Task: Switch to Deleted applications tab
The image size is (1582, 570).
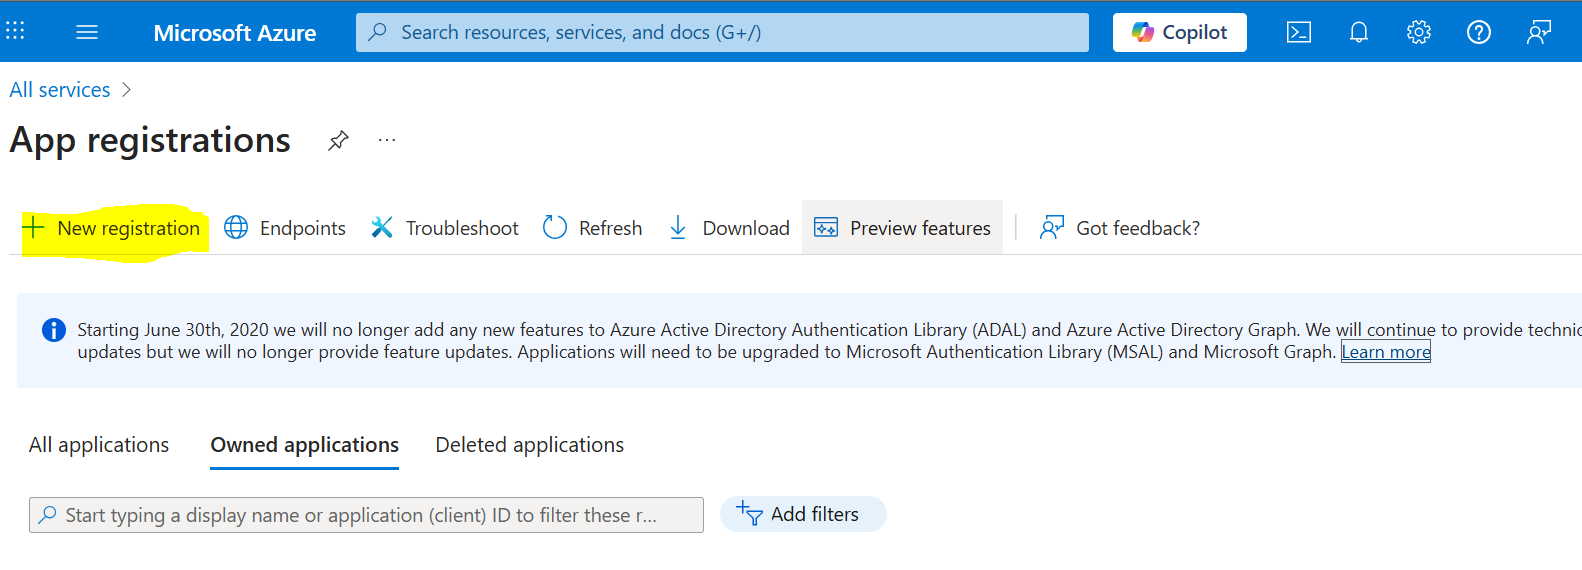Action: pyautogui.click(x=530, y=445)
